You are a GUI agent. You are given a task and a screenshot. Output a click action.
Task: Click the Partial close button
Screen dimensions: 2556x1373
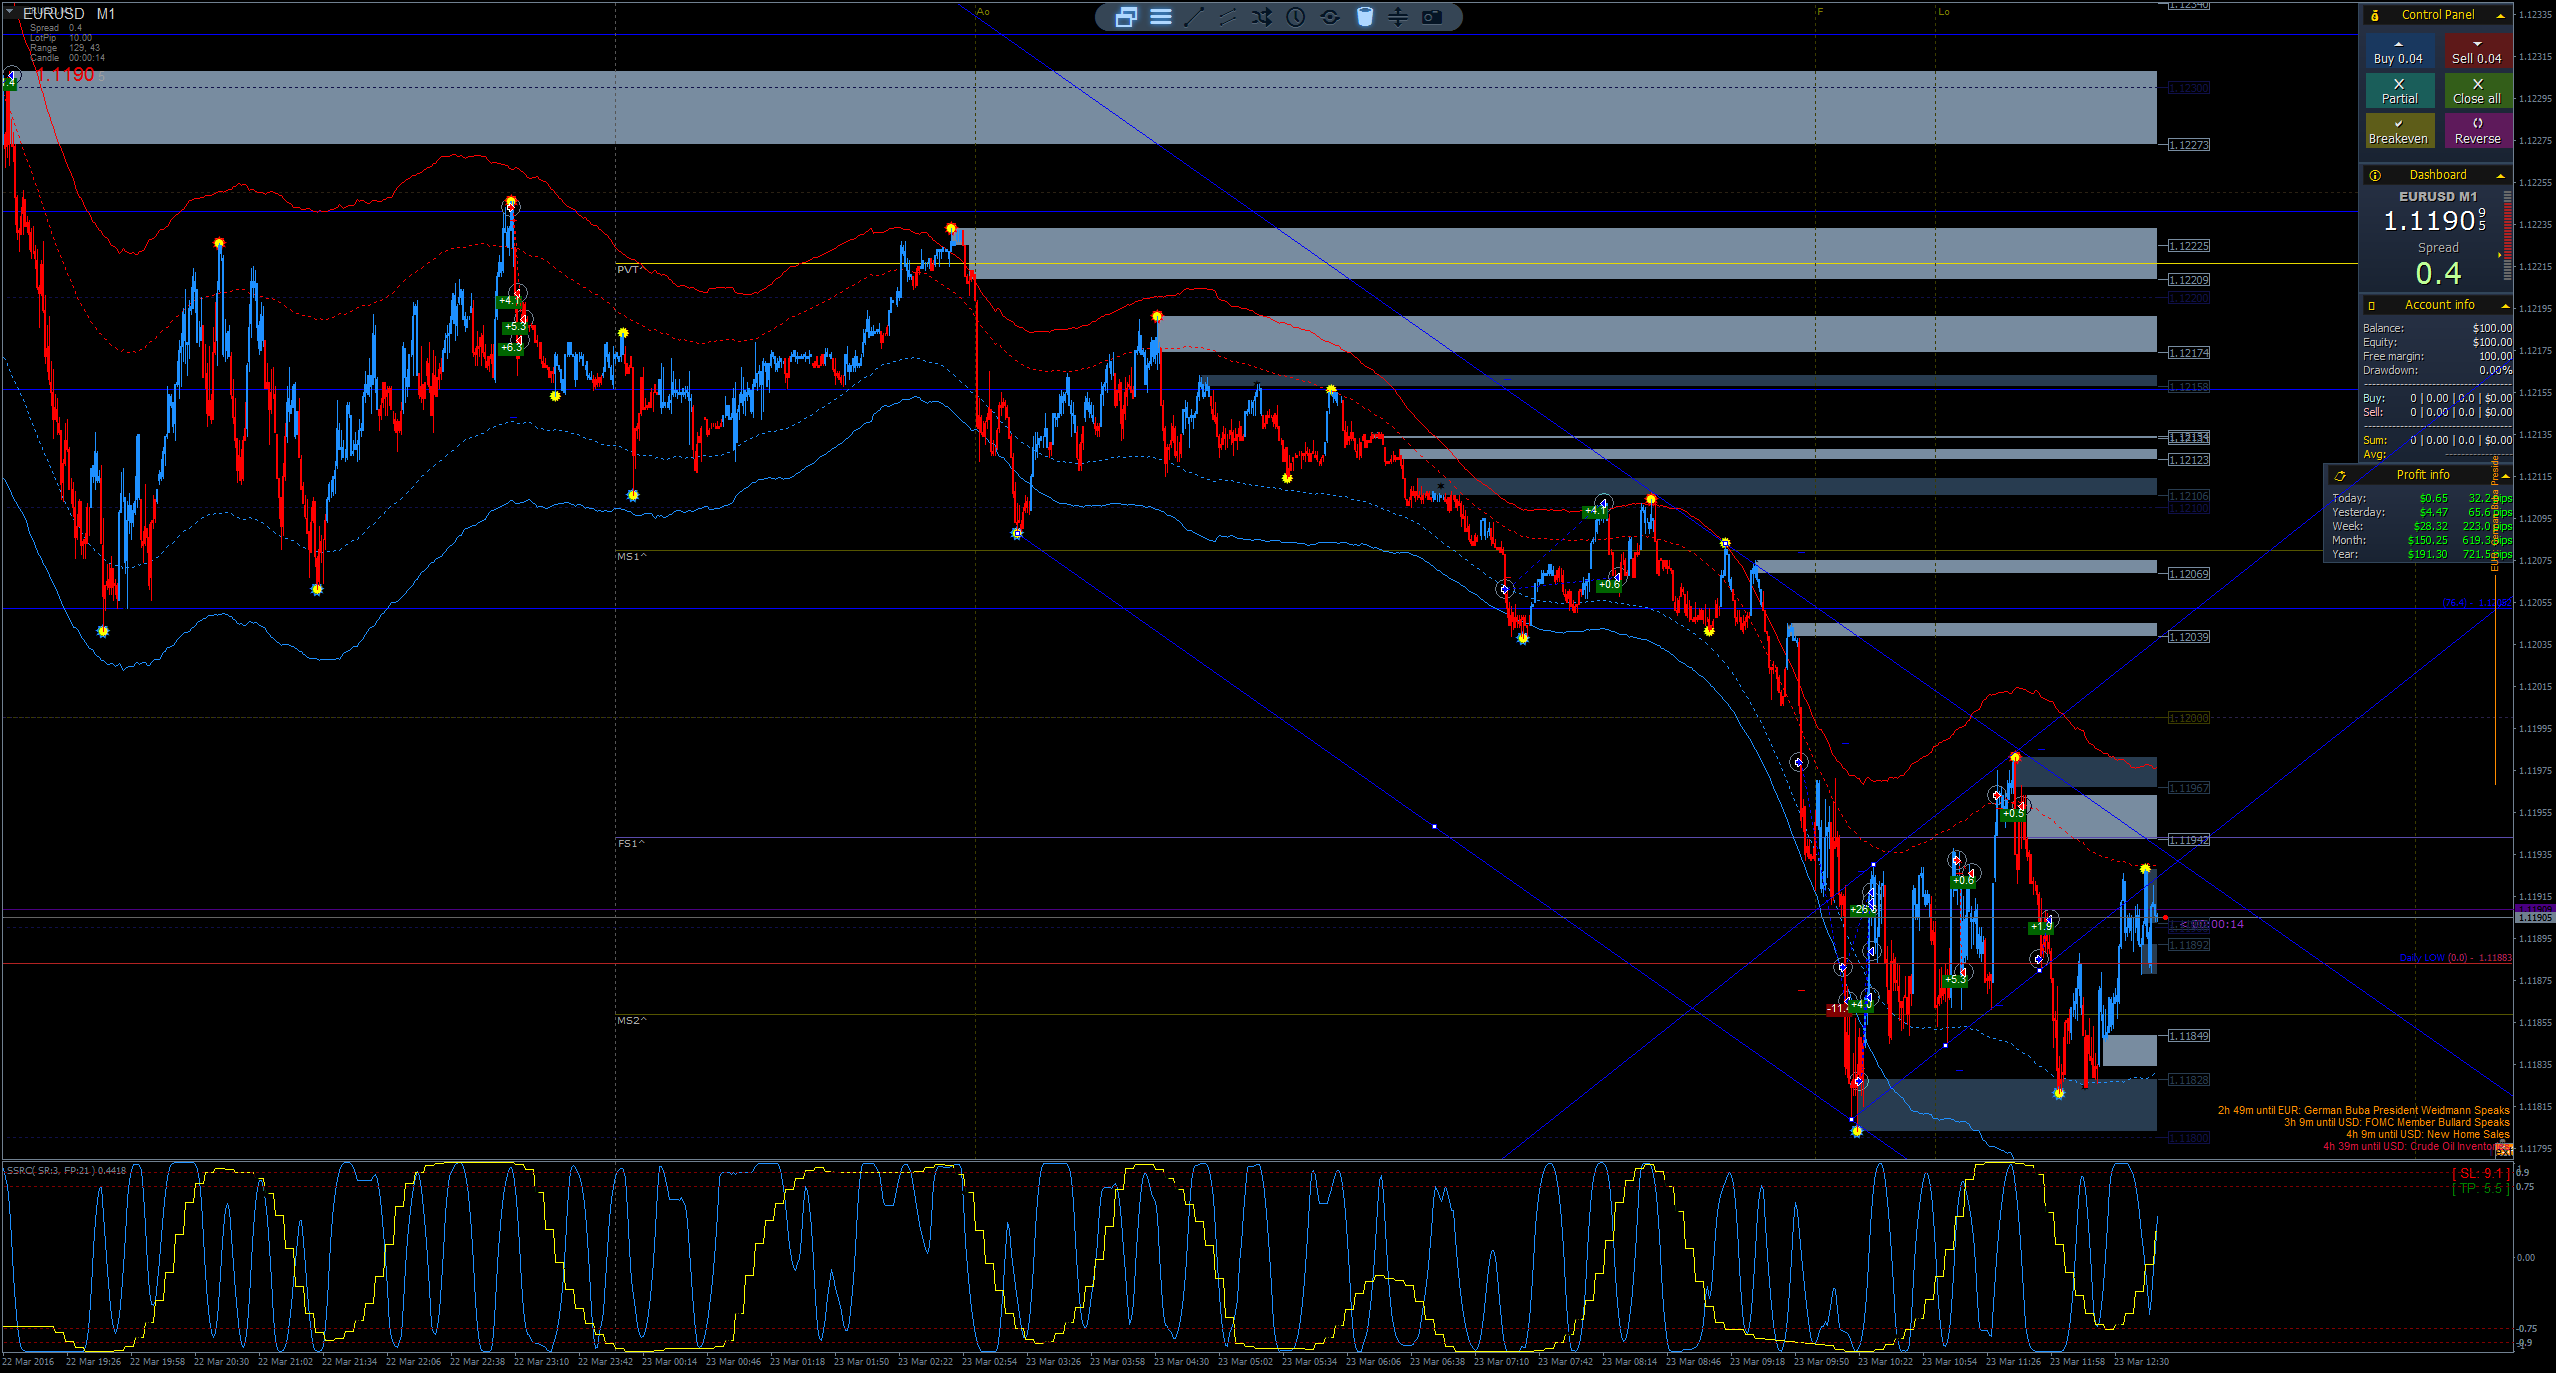point(2398,91)
